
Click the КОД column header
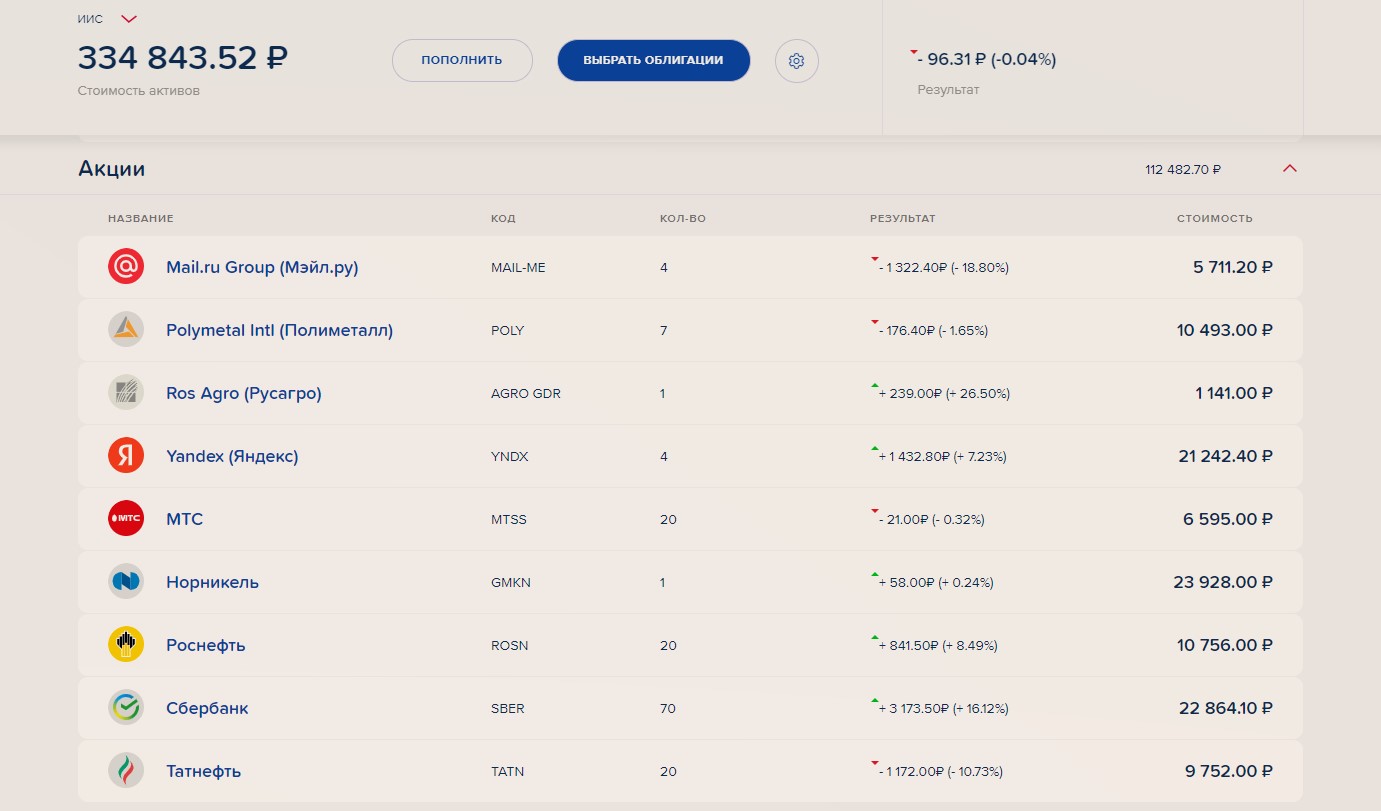[x=503, y=218]
